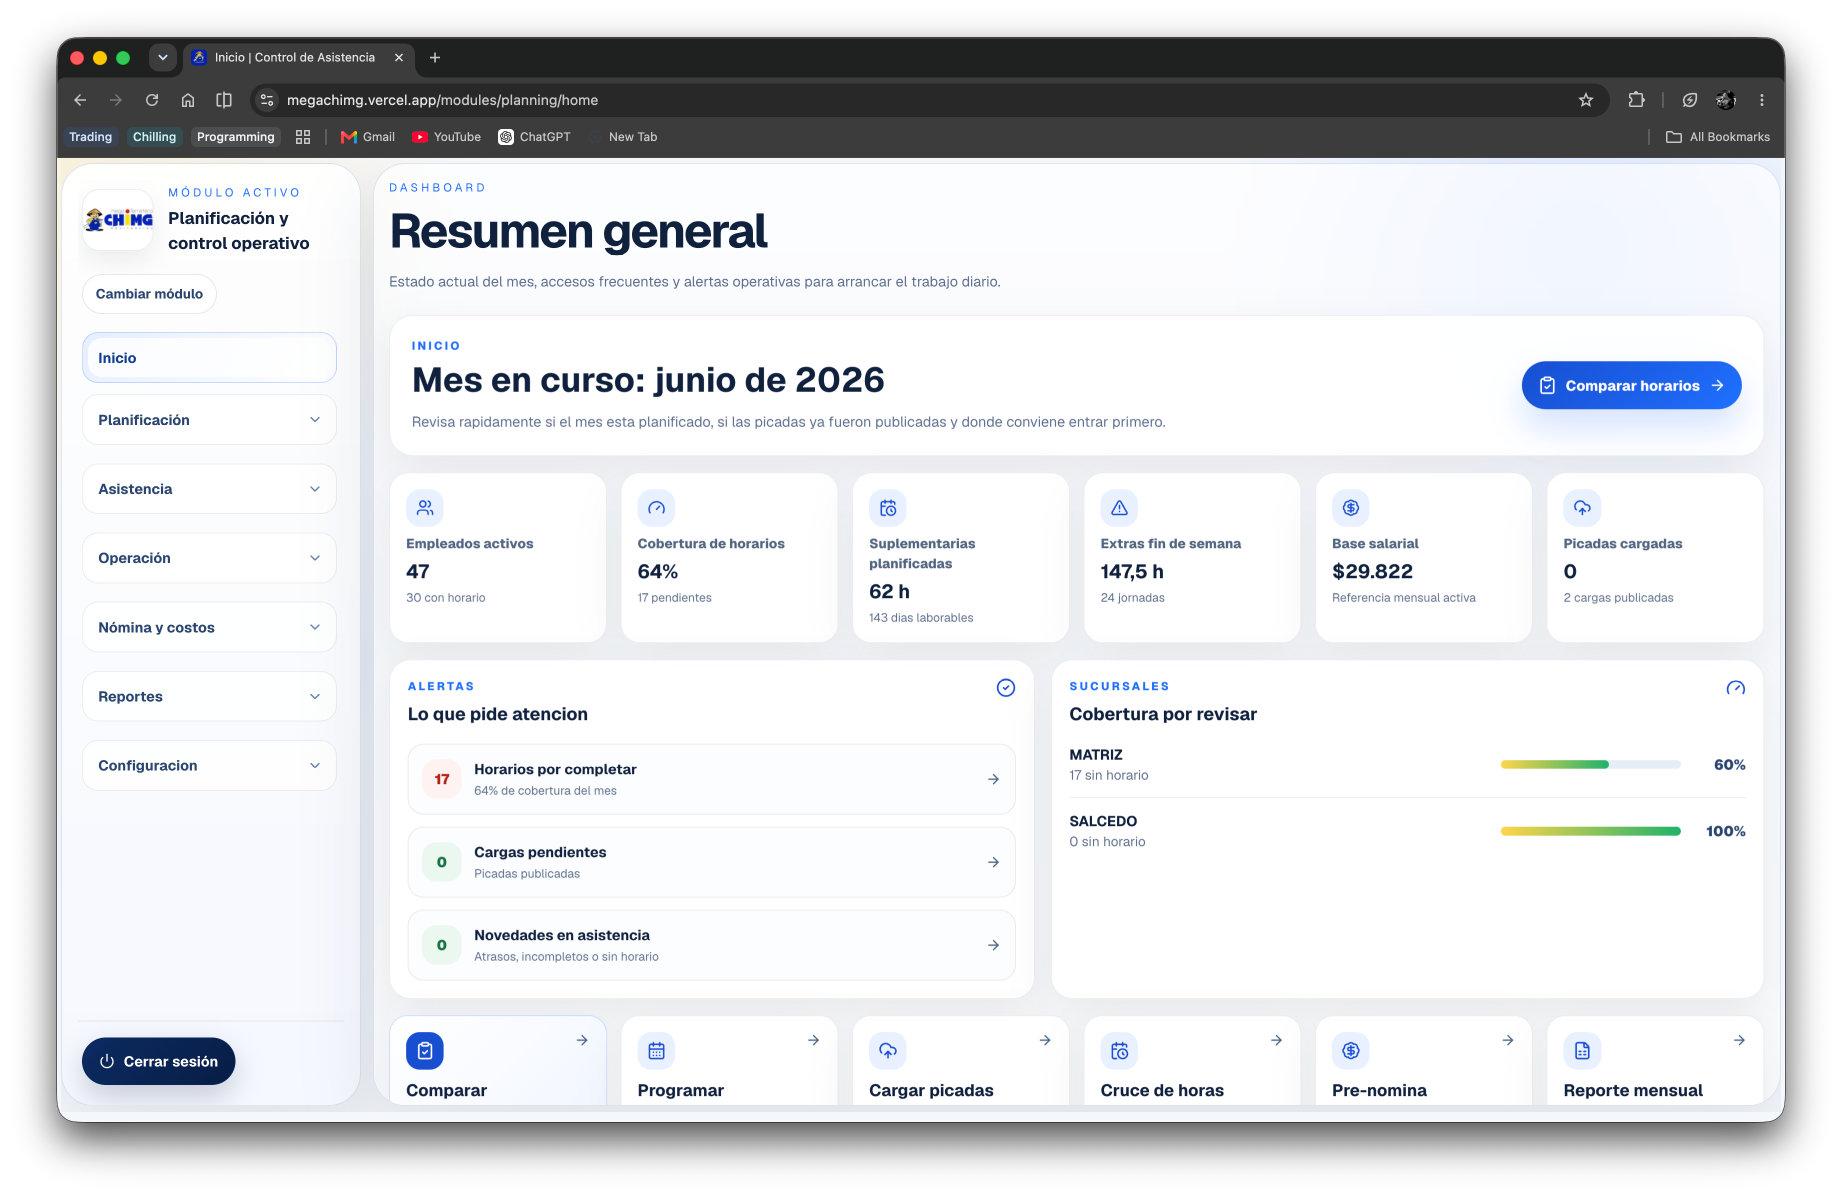Open the Cargas pendientes alert row

(x=711, y=862)
